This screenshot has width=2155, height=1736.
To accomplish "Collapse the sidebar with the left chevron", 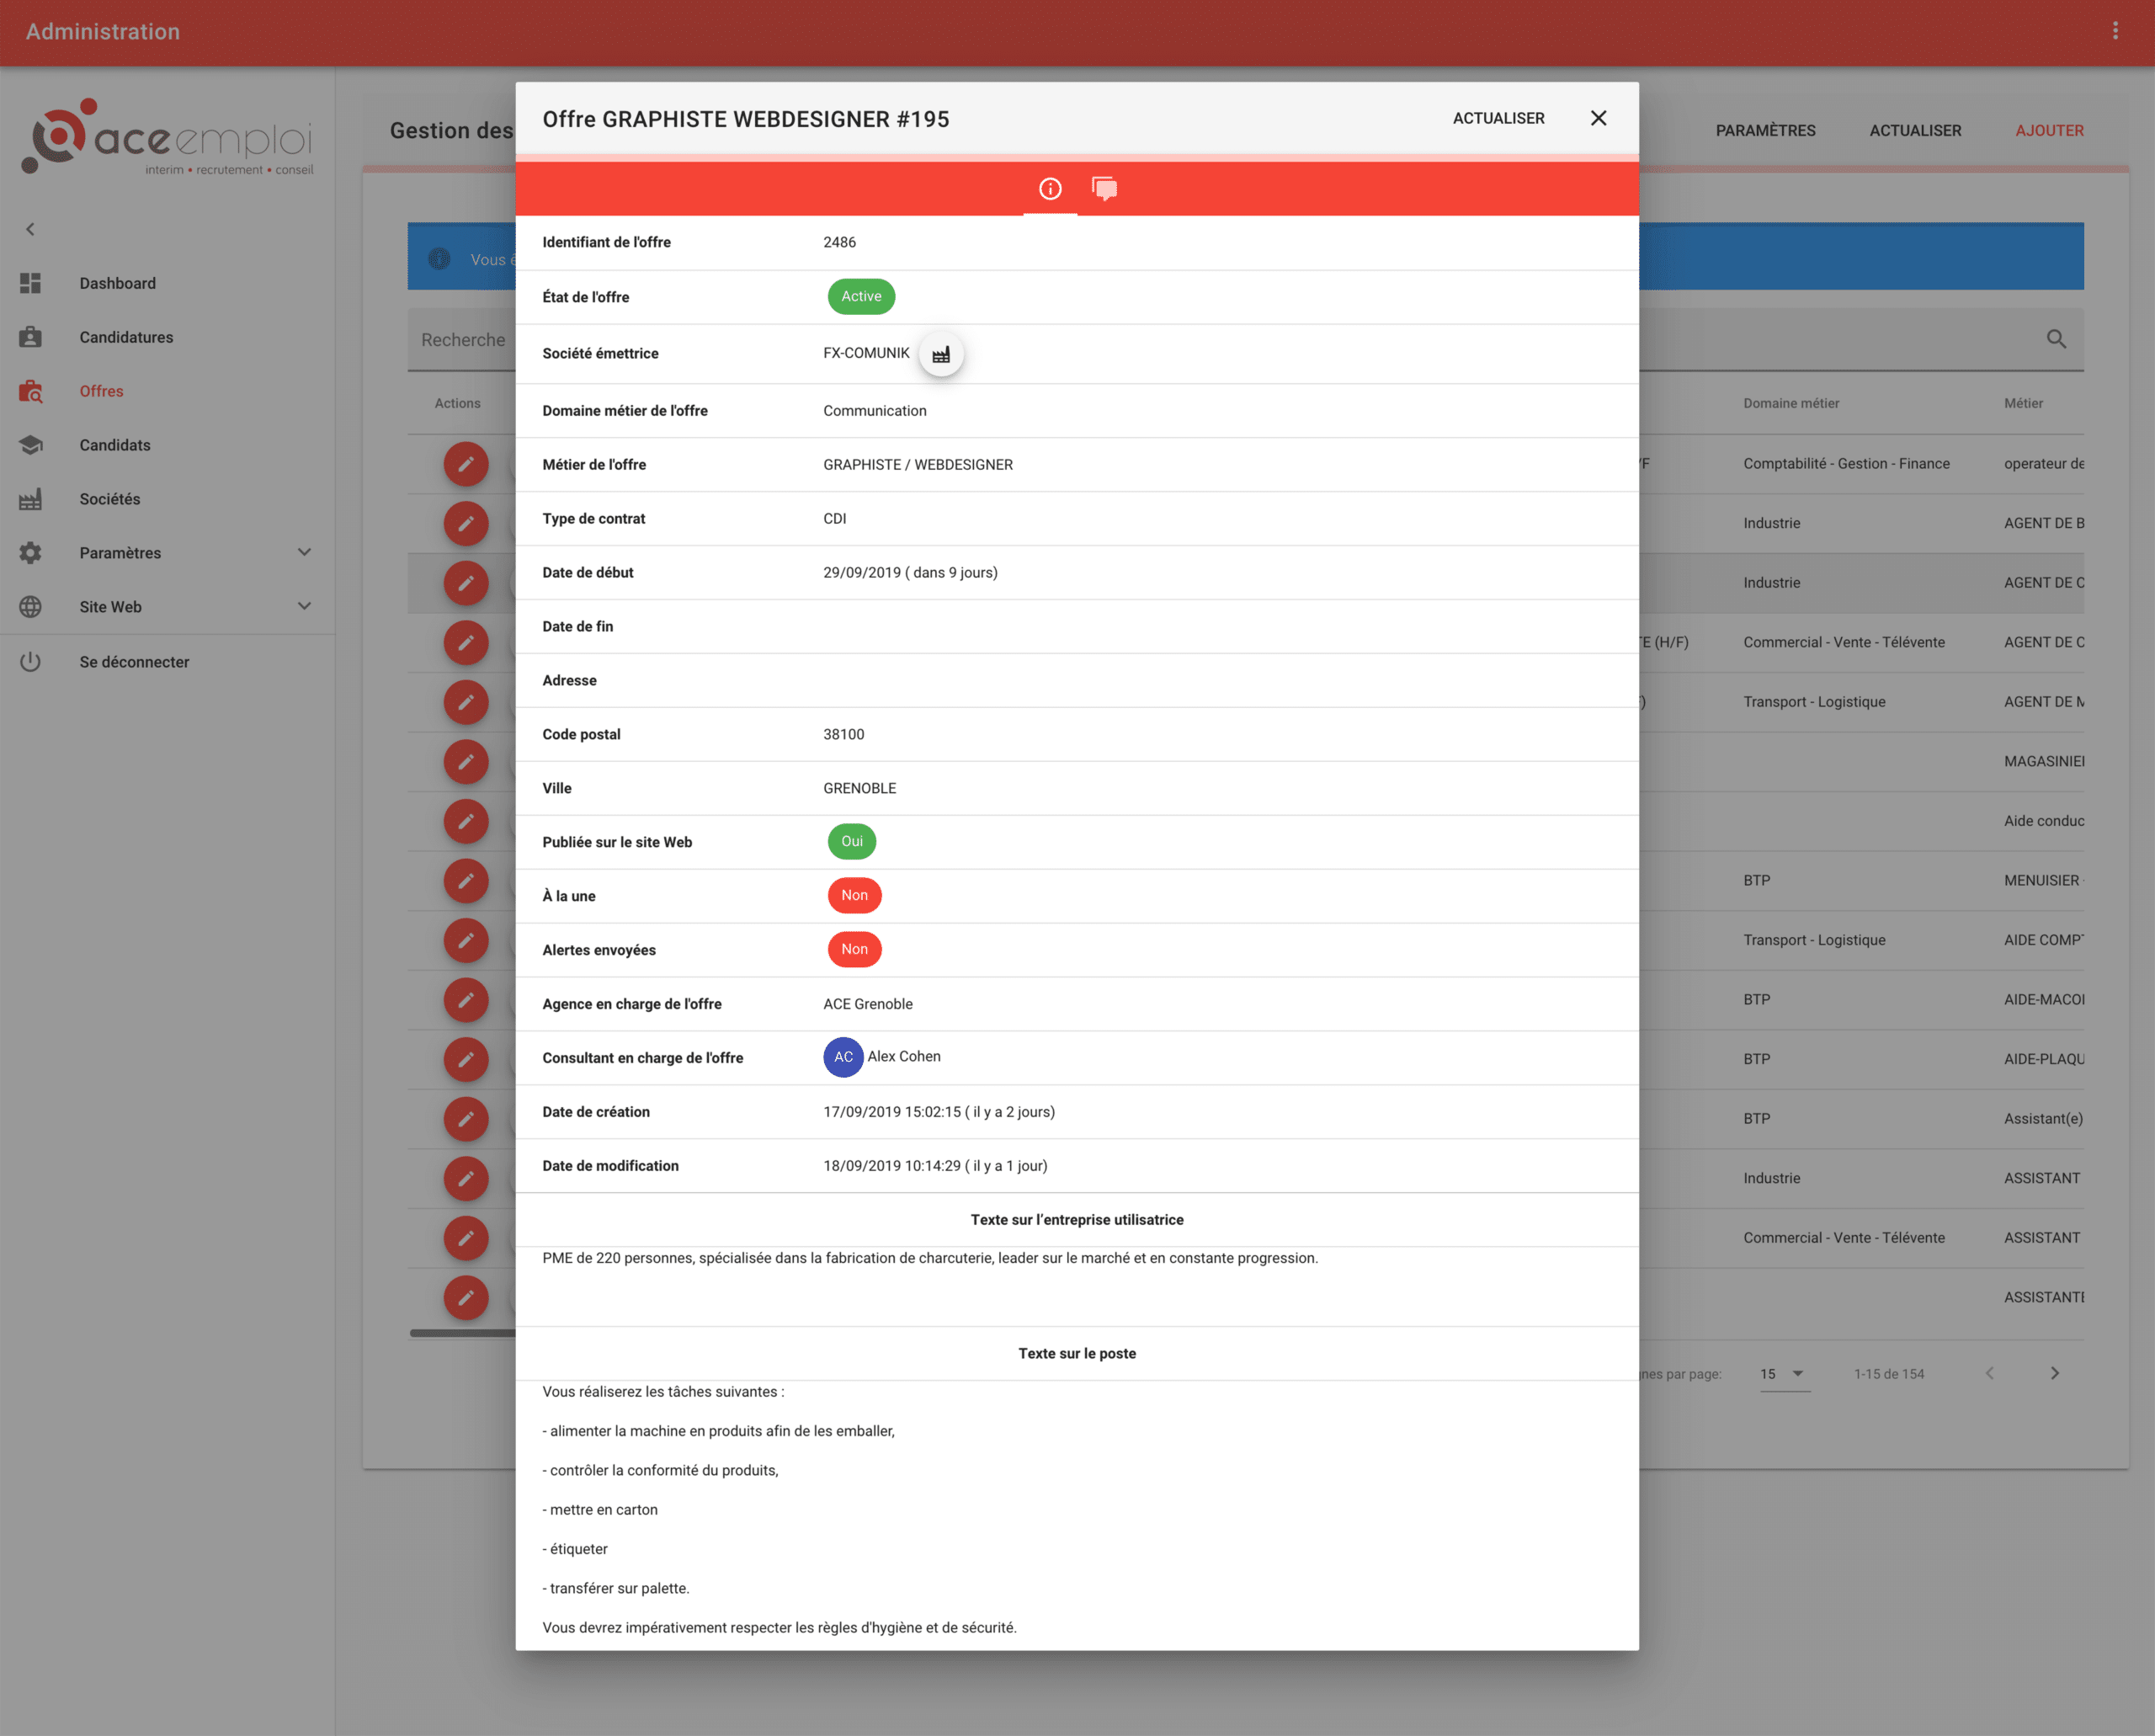I will (x=30, y=229).
